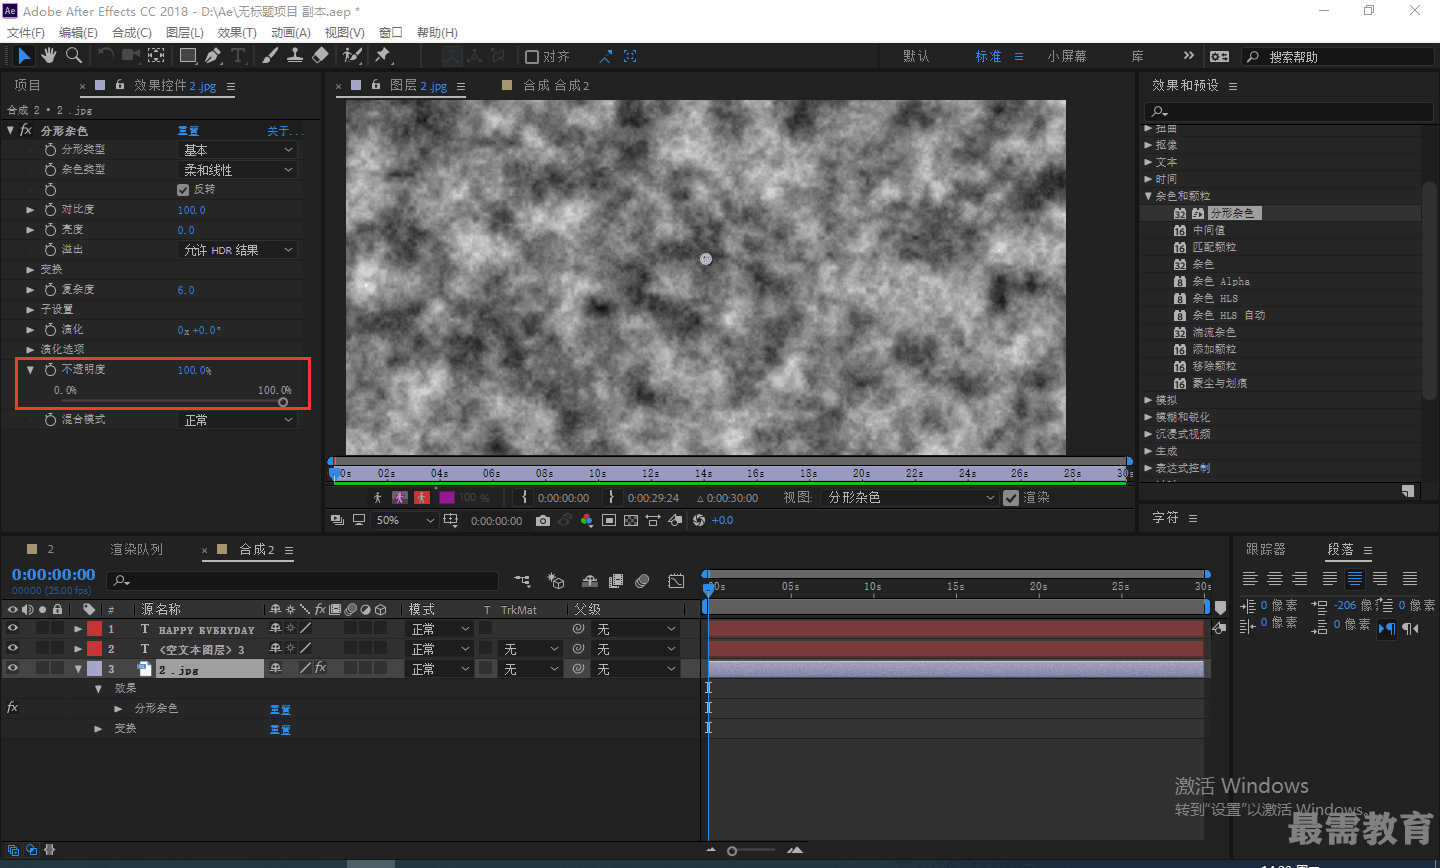
Task: Click red label color swatch of layer 1
Action: (x=94, y=629)
